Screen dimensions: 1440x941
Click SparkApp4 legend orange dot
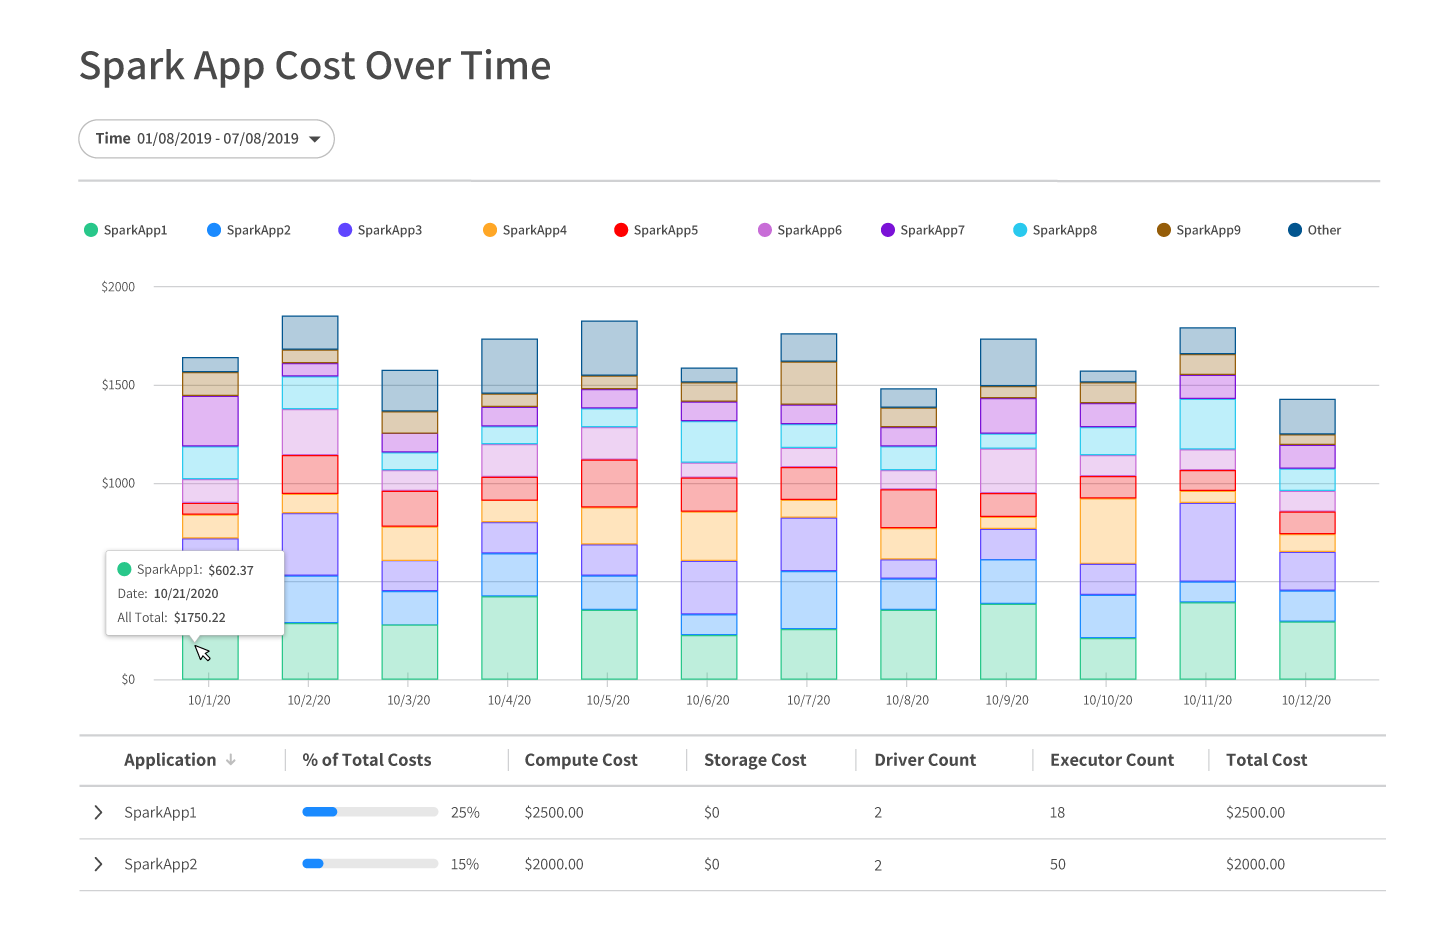pos(490,230)
